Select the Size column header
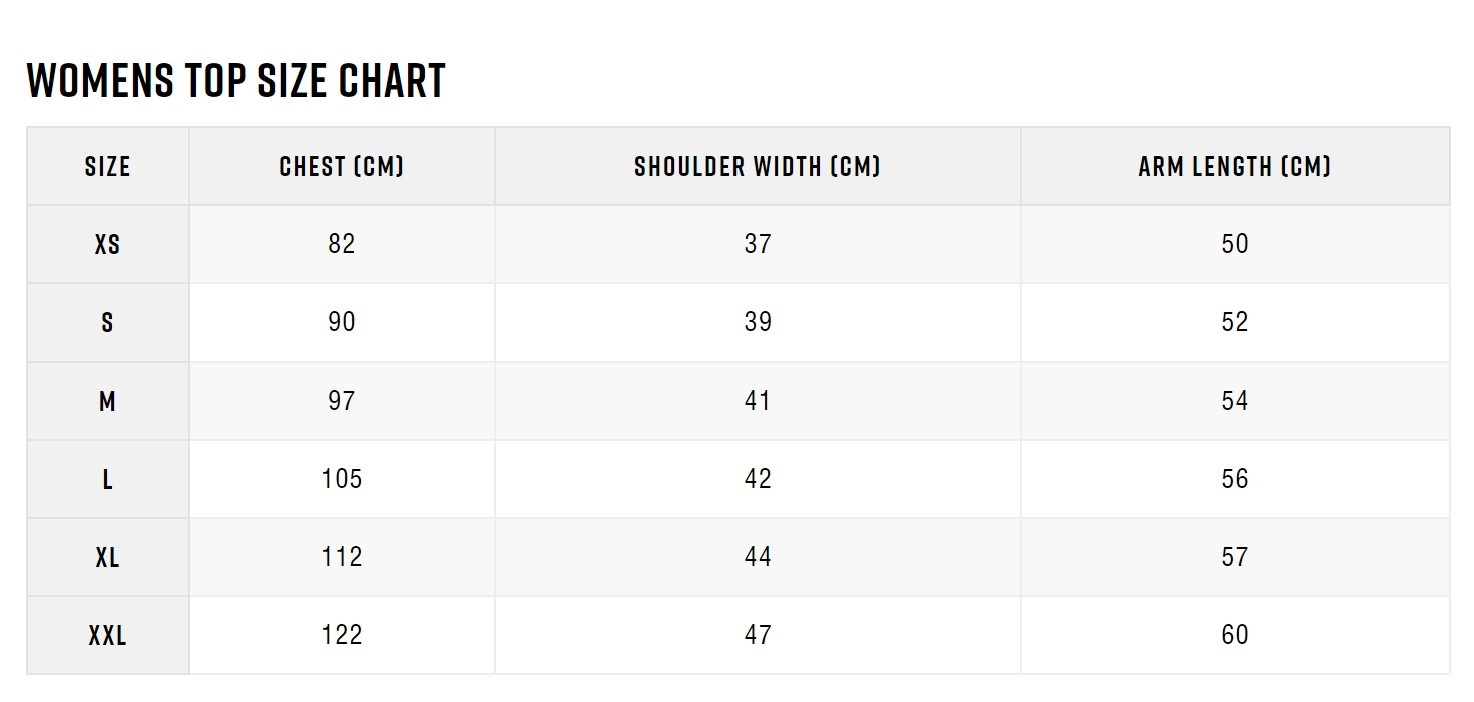Image resolution: width=1474 pixels, height=702 pixels. [x=108, y=166]
